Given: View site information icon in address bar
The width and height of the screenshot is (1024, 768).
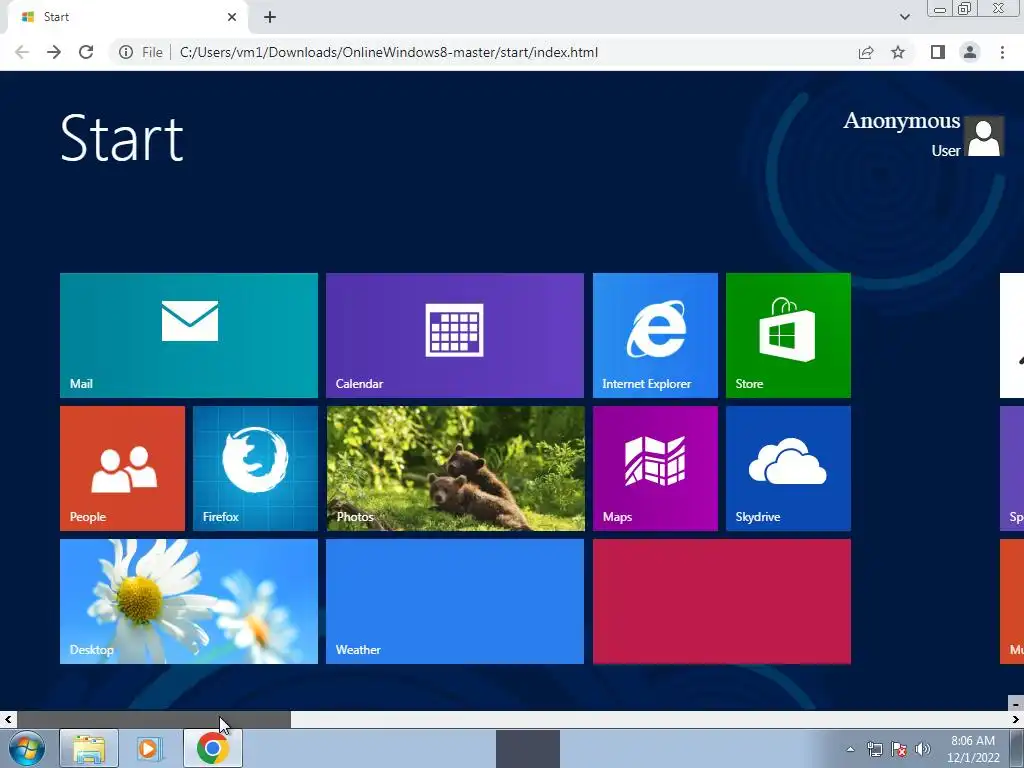Looking at the screenshot, I should 125,52.
